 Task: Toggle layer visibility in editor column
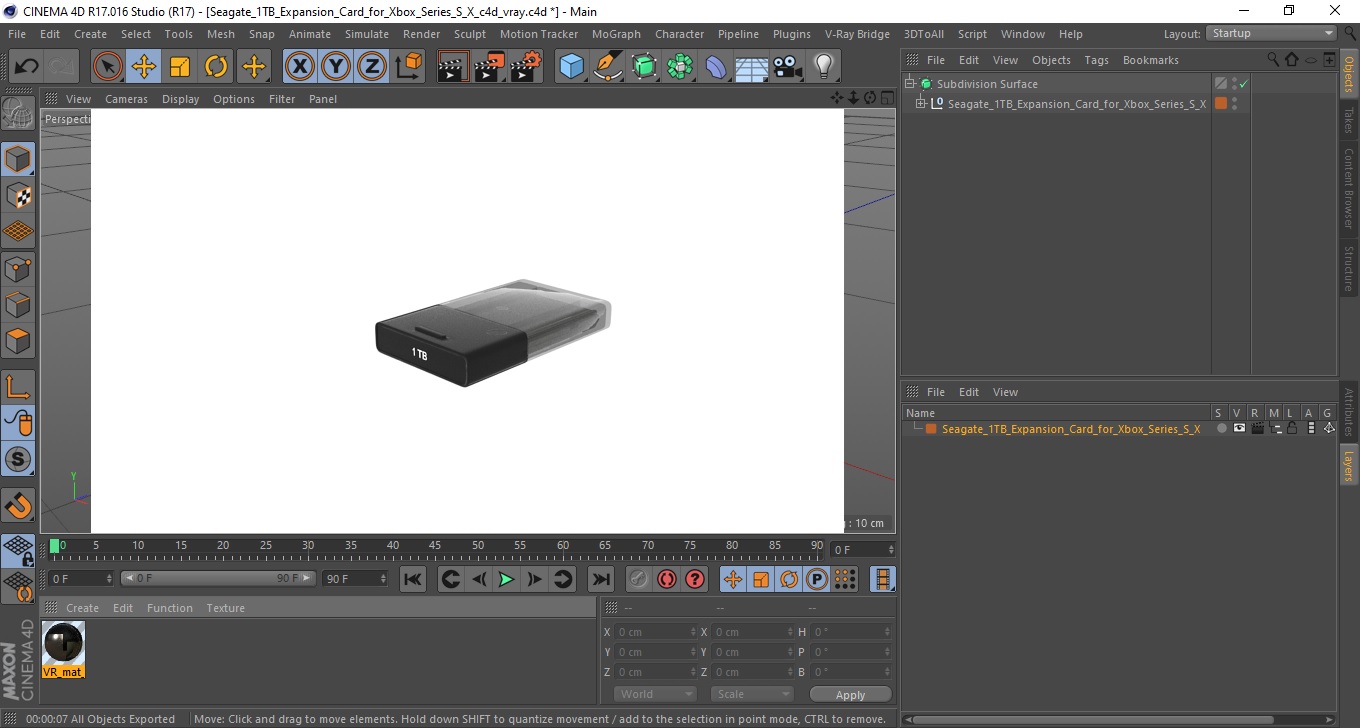pyautogui.click(x=1239, y=428)
